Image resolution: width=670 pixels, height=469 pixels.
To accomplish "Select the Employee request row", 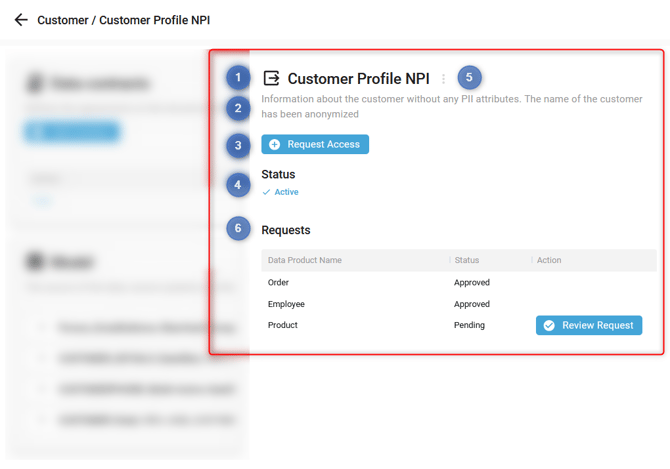I will pos(459,304).
